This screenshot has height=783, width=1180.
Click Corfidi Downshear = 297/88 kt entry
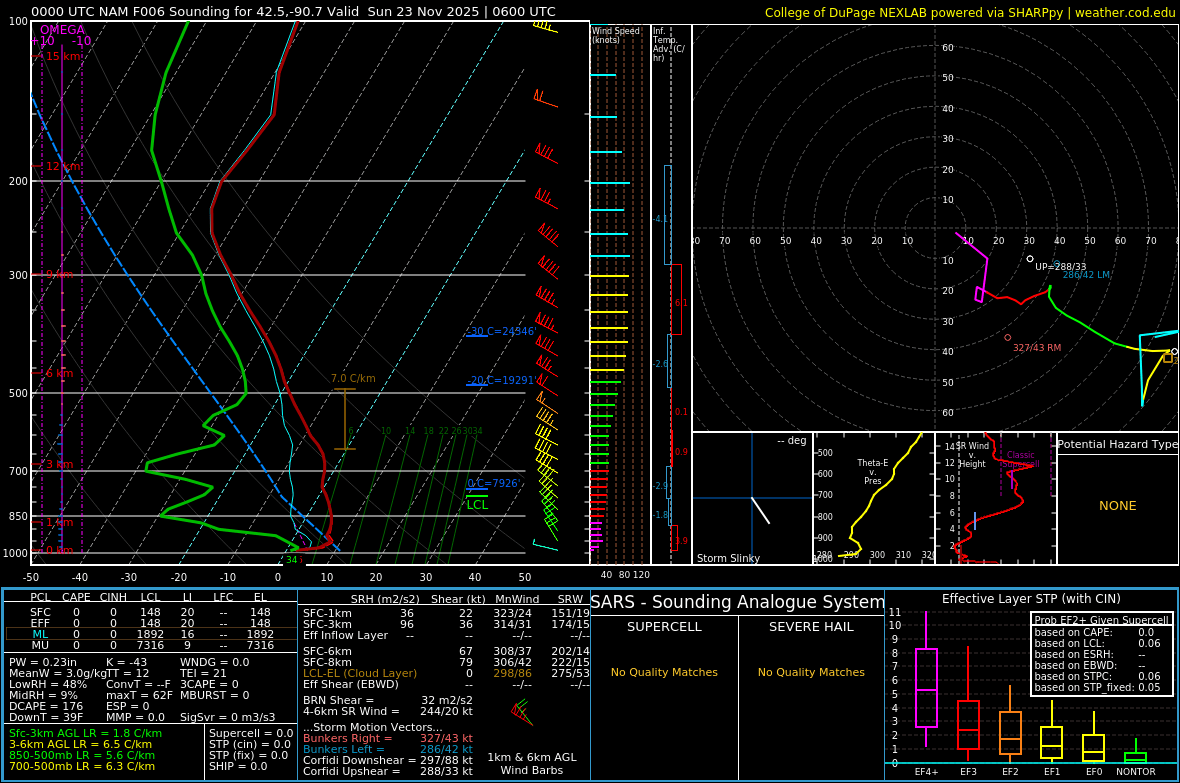[388, 760]
